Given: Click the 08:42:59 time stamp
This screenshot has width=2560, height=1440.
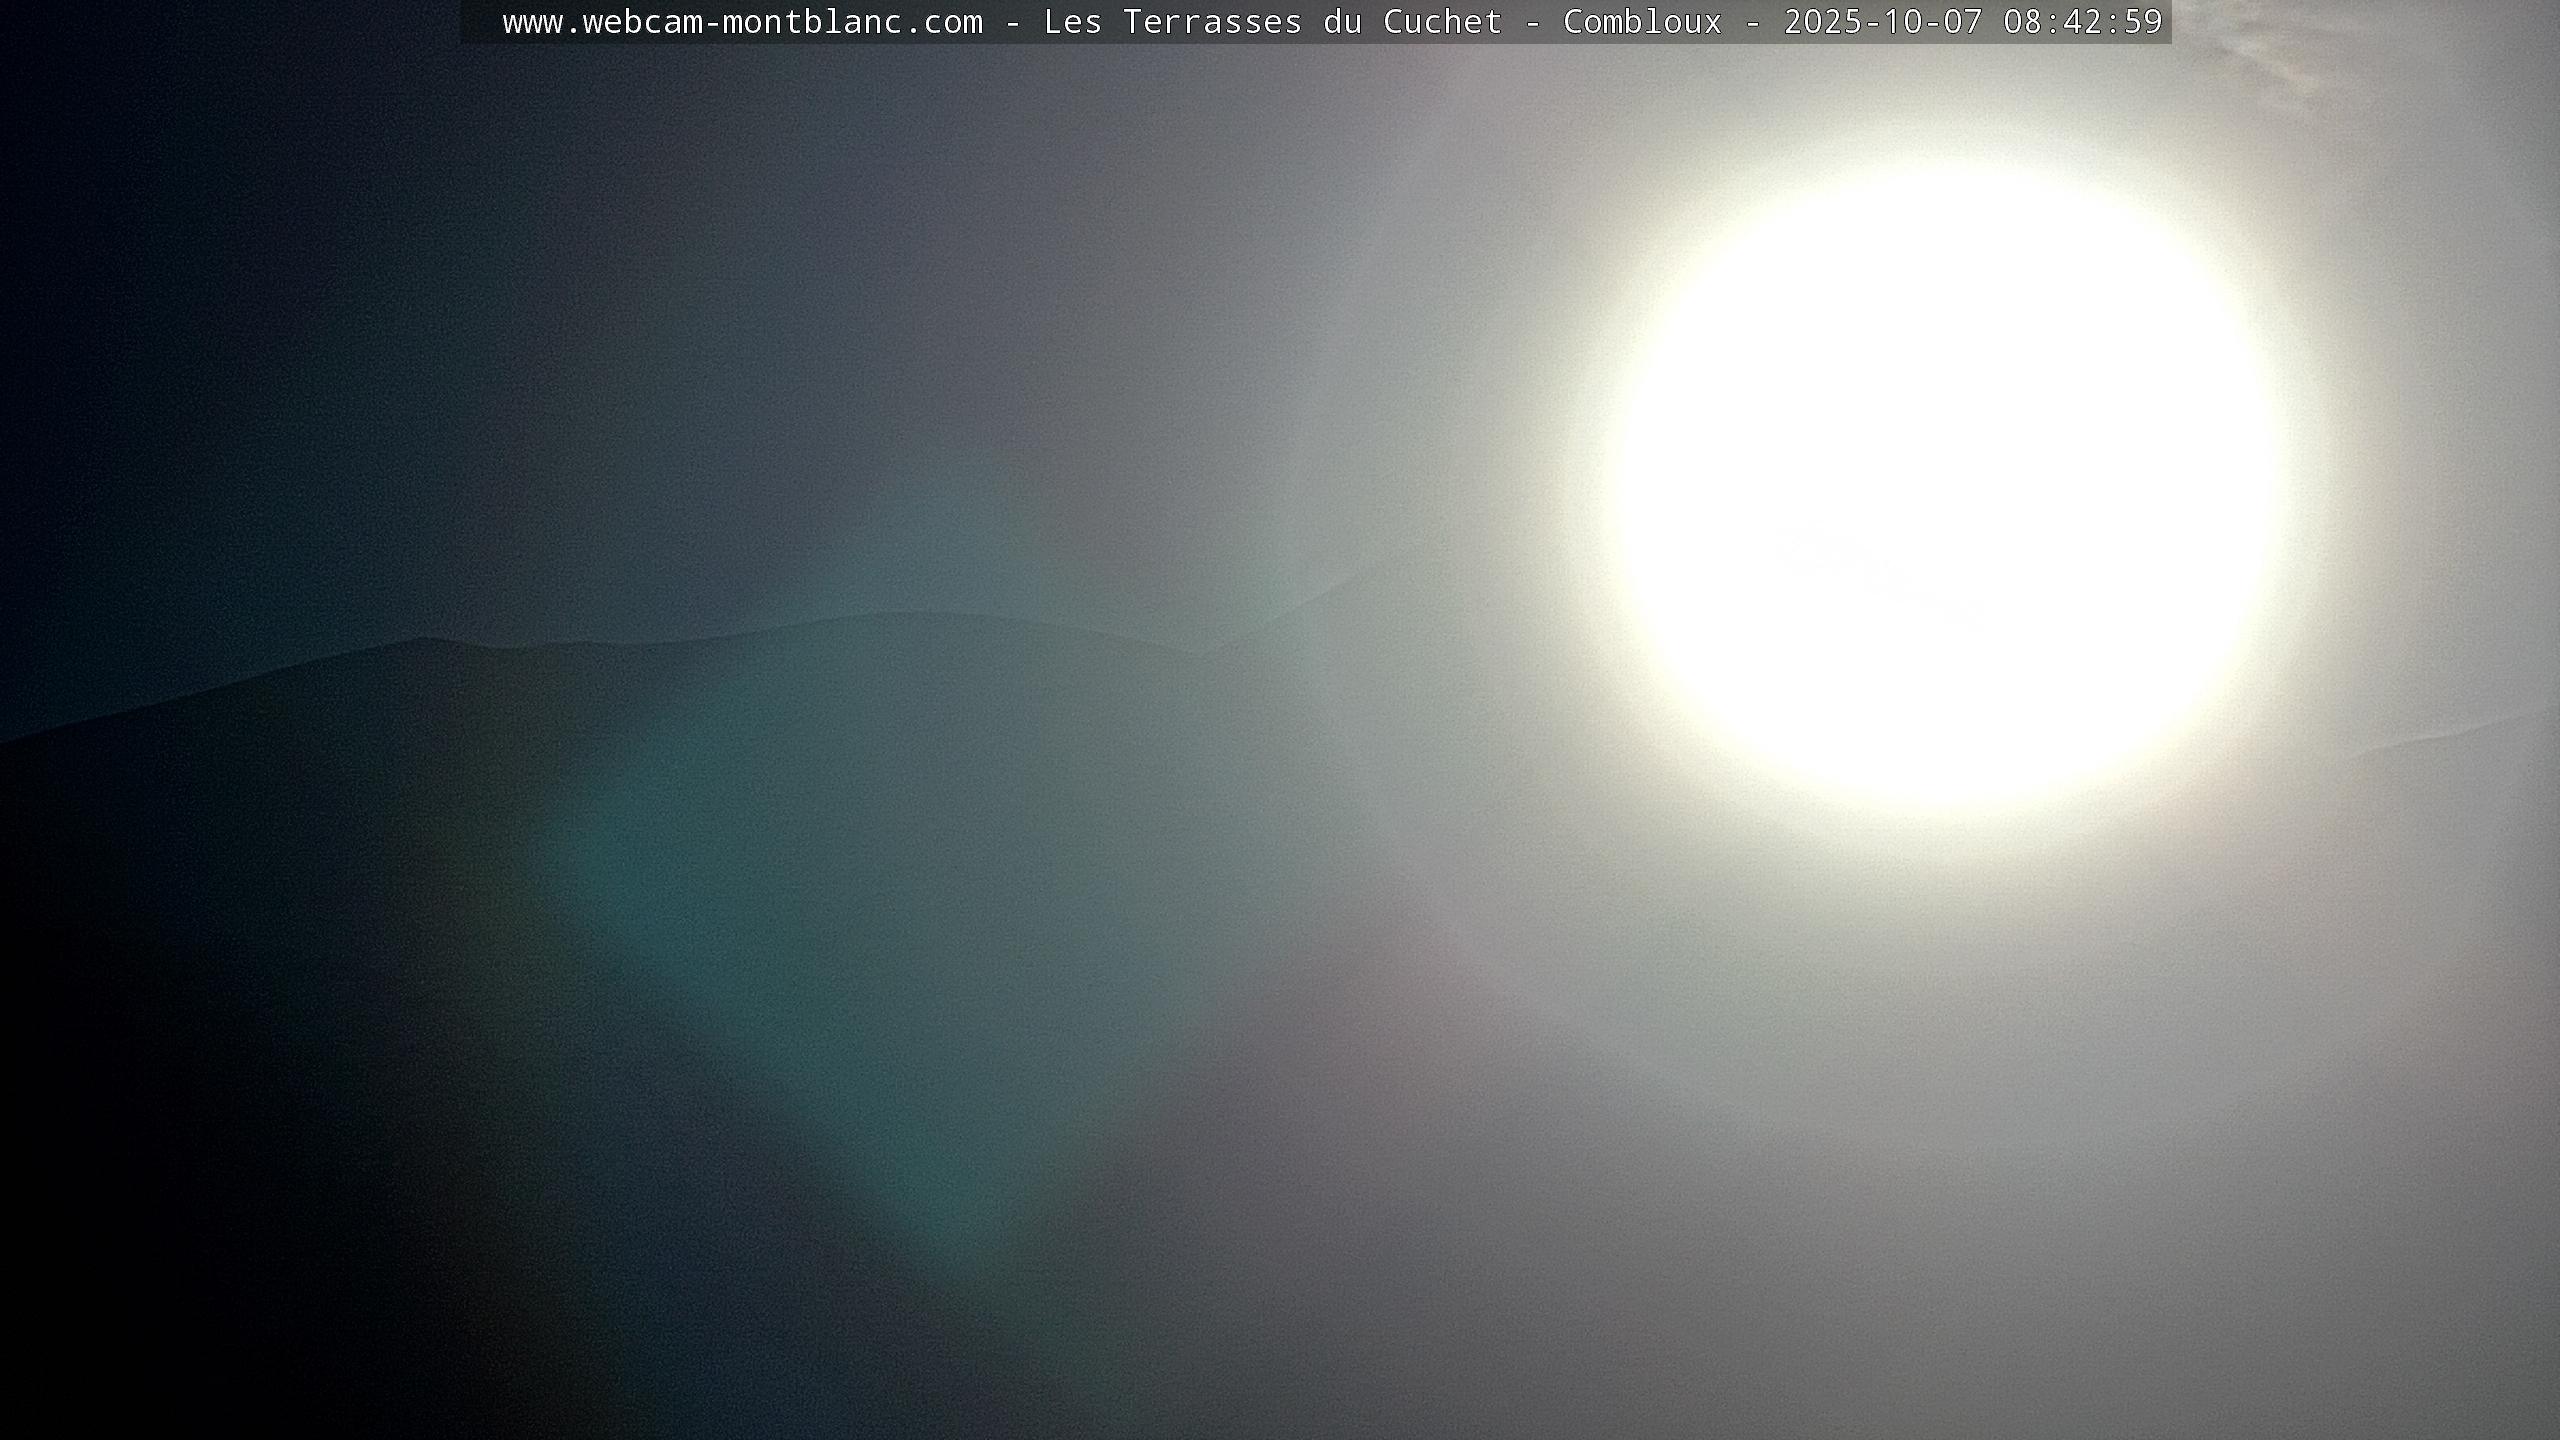Looking at the screenshot, I should [2083, 22].
